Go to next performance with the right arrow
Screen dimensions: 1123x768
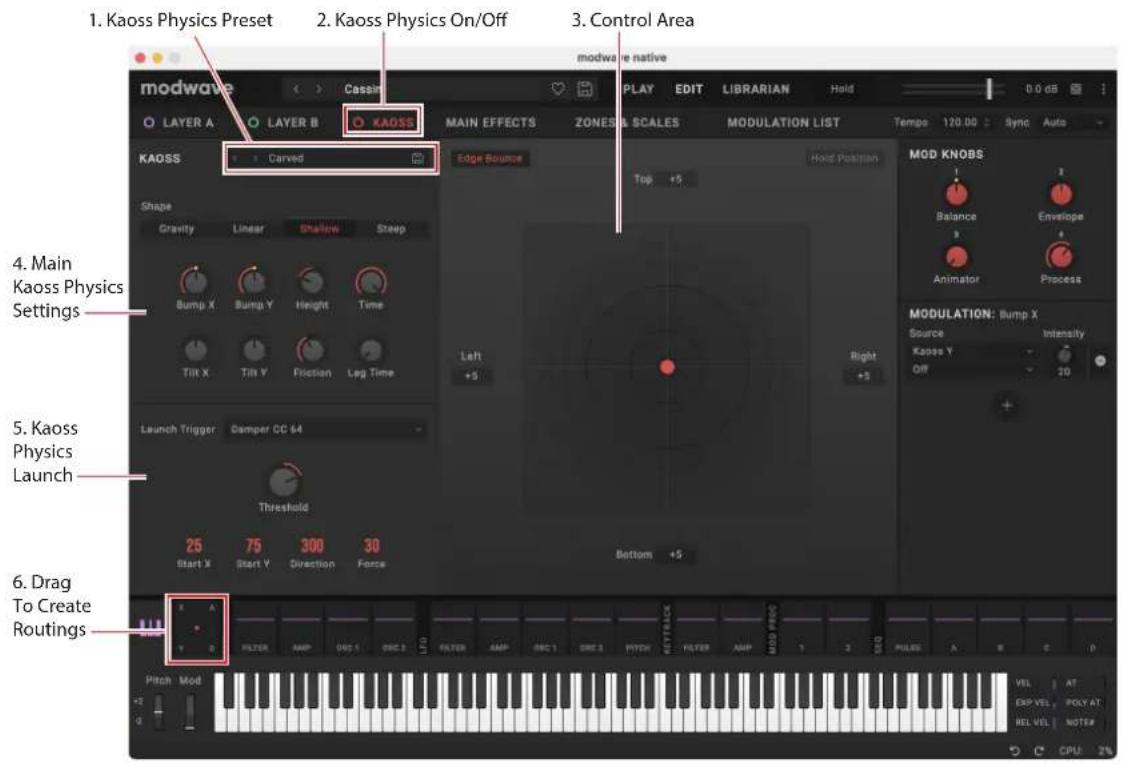coord(319,89)
